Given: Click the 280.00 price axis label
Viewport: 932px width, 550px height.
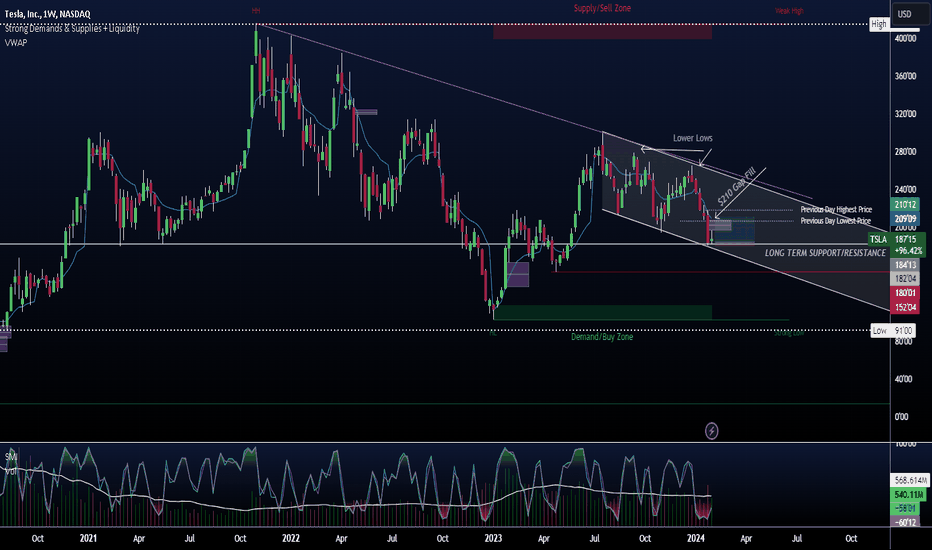Looking at the screenshot, I should (x=905, y=152).
